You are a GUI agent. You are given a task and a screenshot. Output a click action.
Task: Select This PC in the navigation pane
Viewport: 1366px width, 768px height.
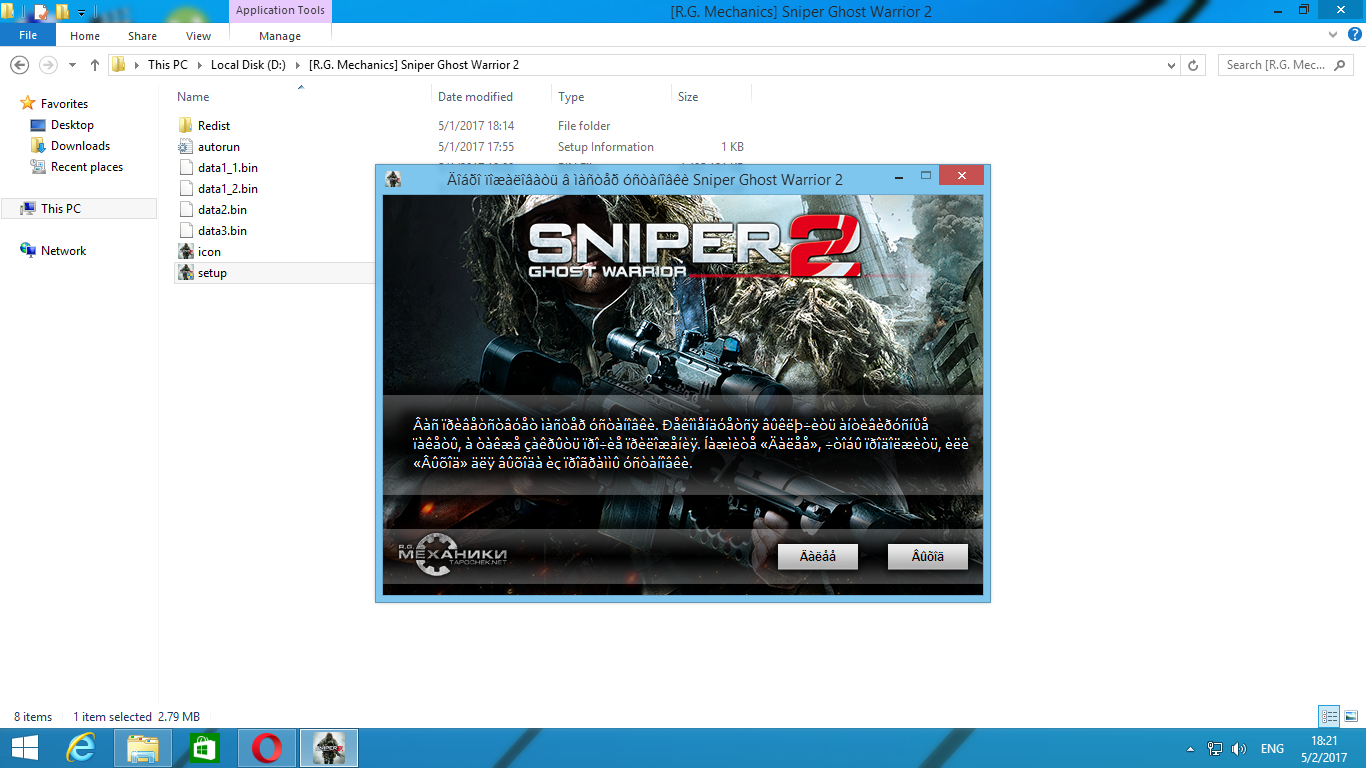pos(78,209)
